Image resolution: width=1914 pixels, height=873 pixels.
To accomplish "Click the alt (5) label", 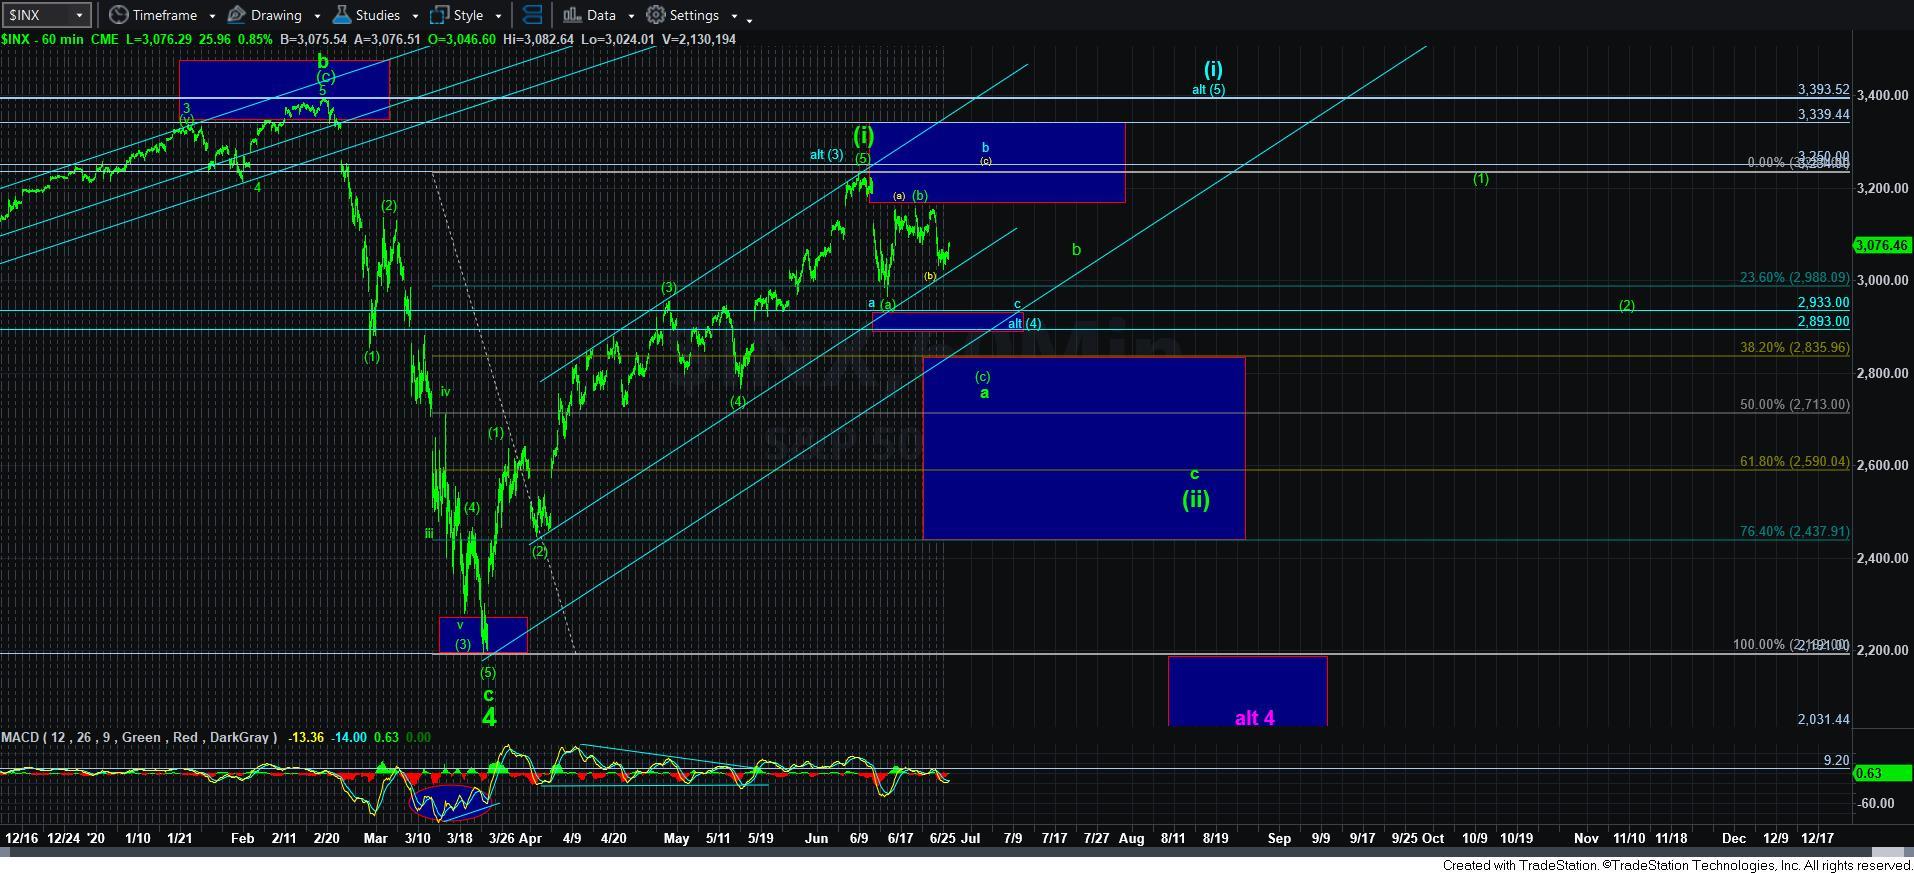I will click(x=1208, y=89).
